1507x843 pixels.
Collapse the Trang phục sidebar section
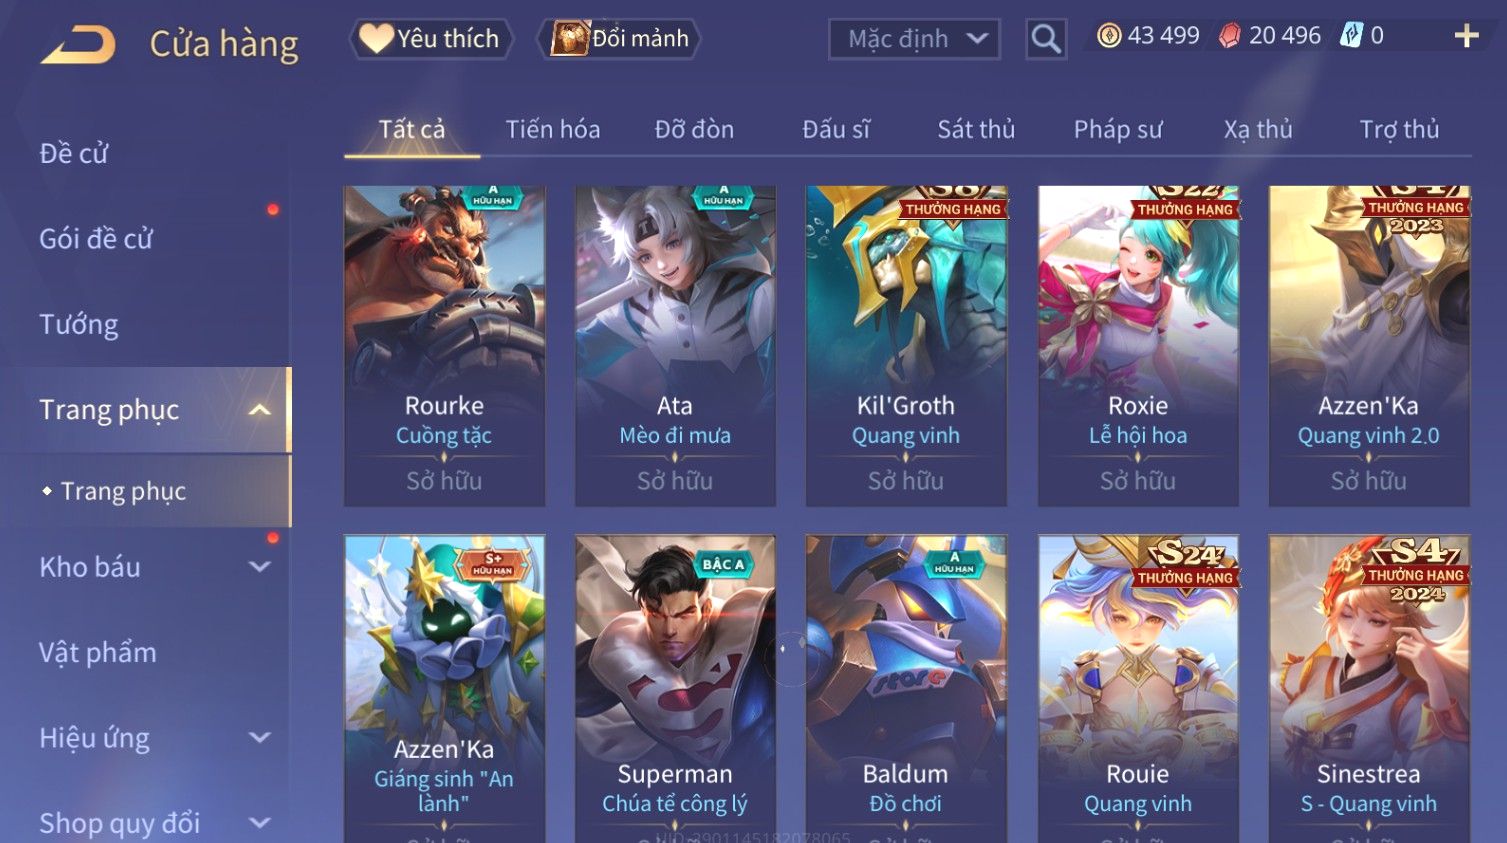click(x=259, y=410)
